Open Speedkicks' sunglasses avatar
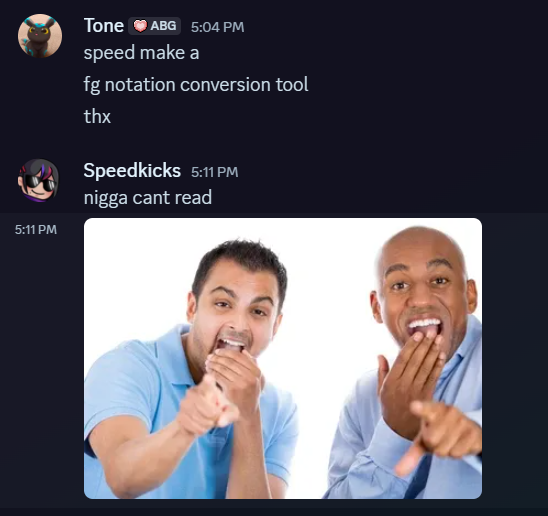548x516 pixels. point(39,181)
